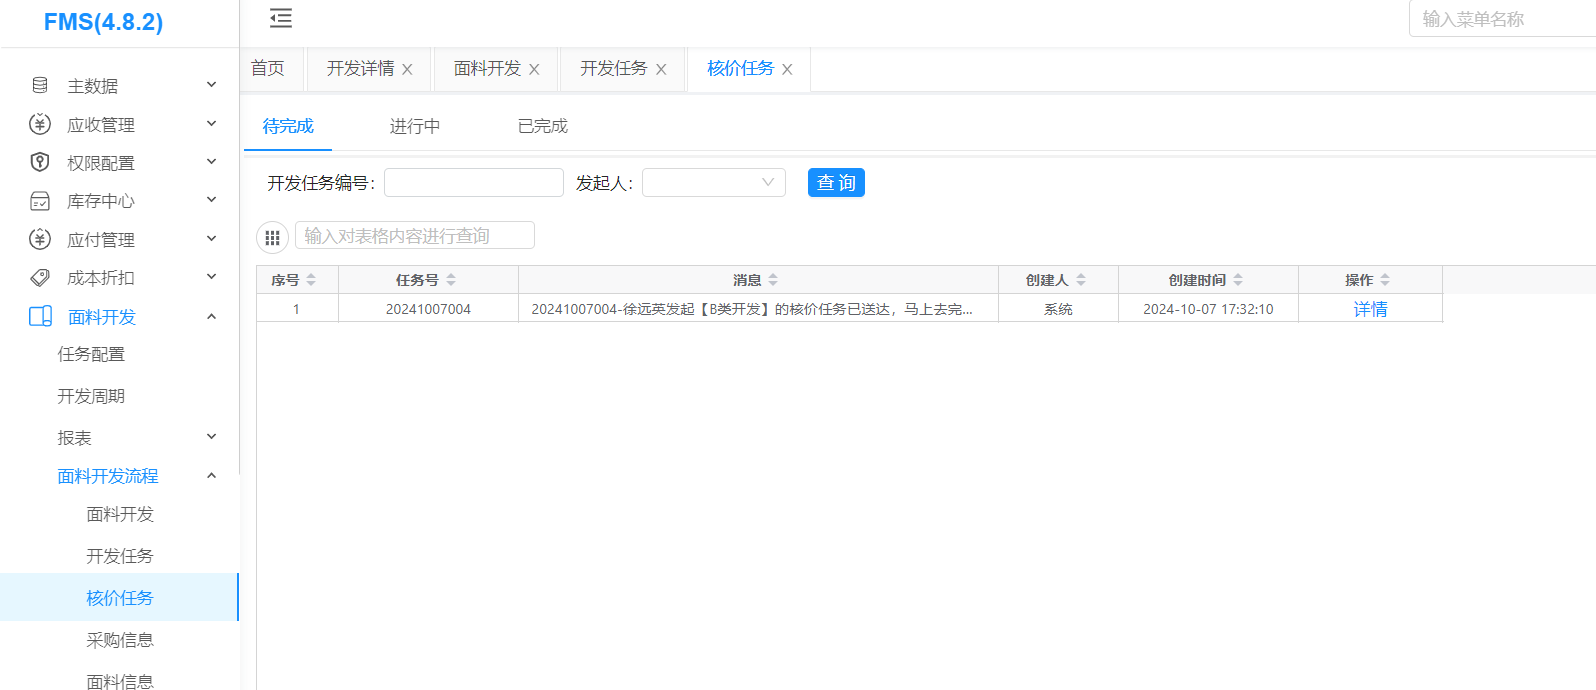Click the 成本折扣 tag icon
This screenshot has height=690, width=1596.
(40, 278)
